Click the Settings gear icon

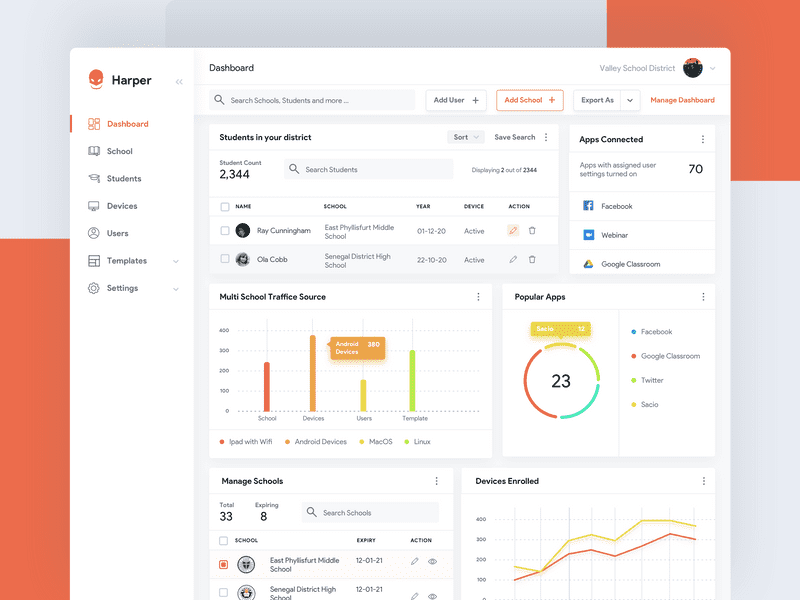click(x=93, y=288)
